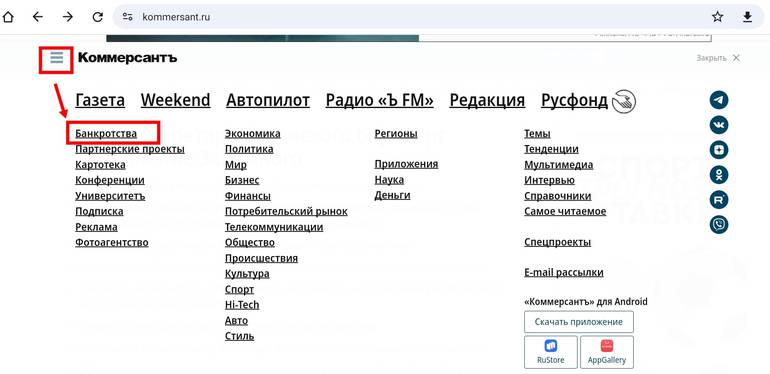Open the Общество link
The image size is (770, 374).
(x=249, y=242)
